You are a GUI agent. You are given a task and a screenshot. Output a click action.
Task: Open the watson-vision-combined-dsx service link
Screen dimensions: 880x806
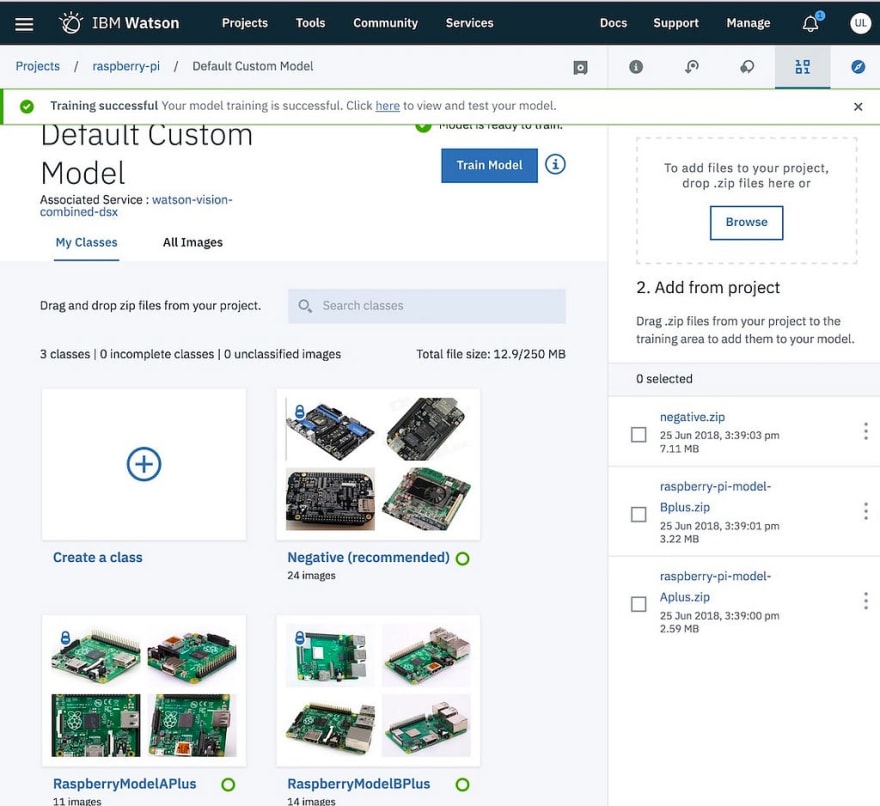(x=136, y=205)
